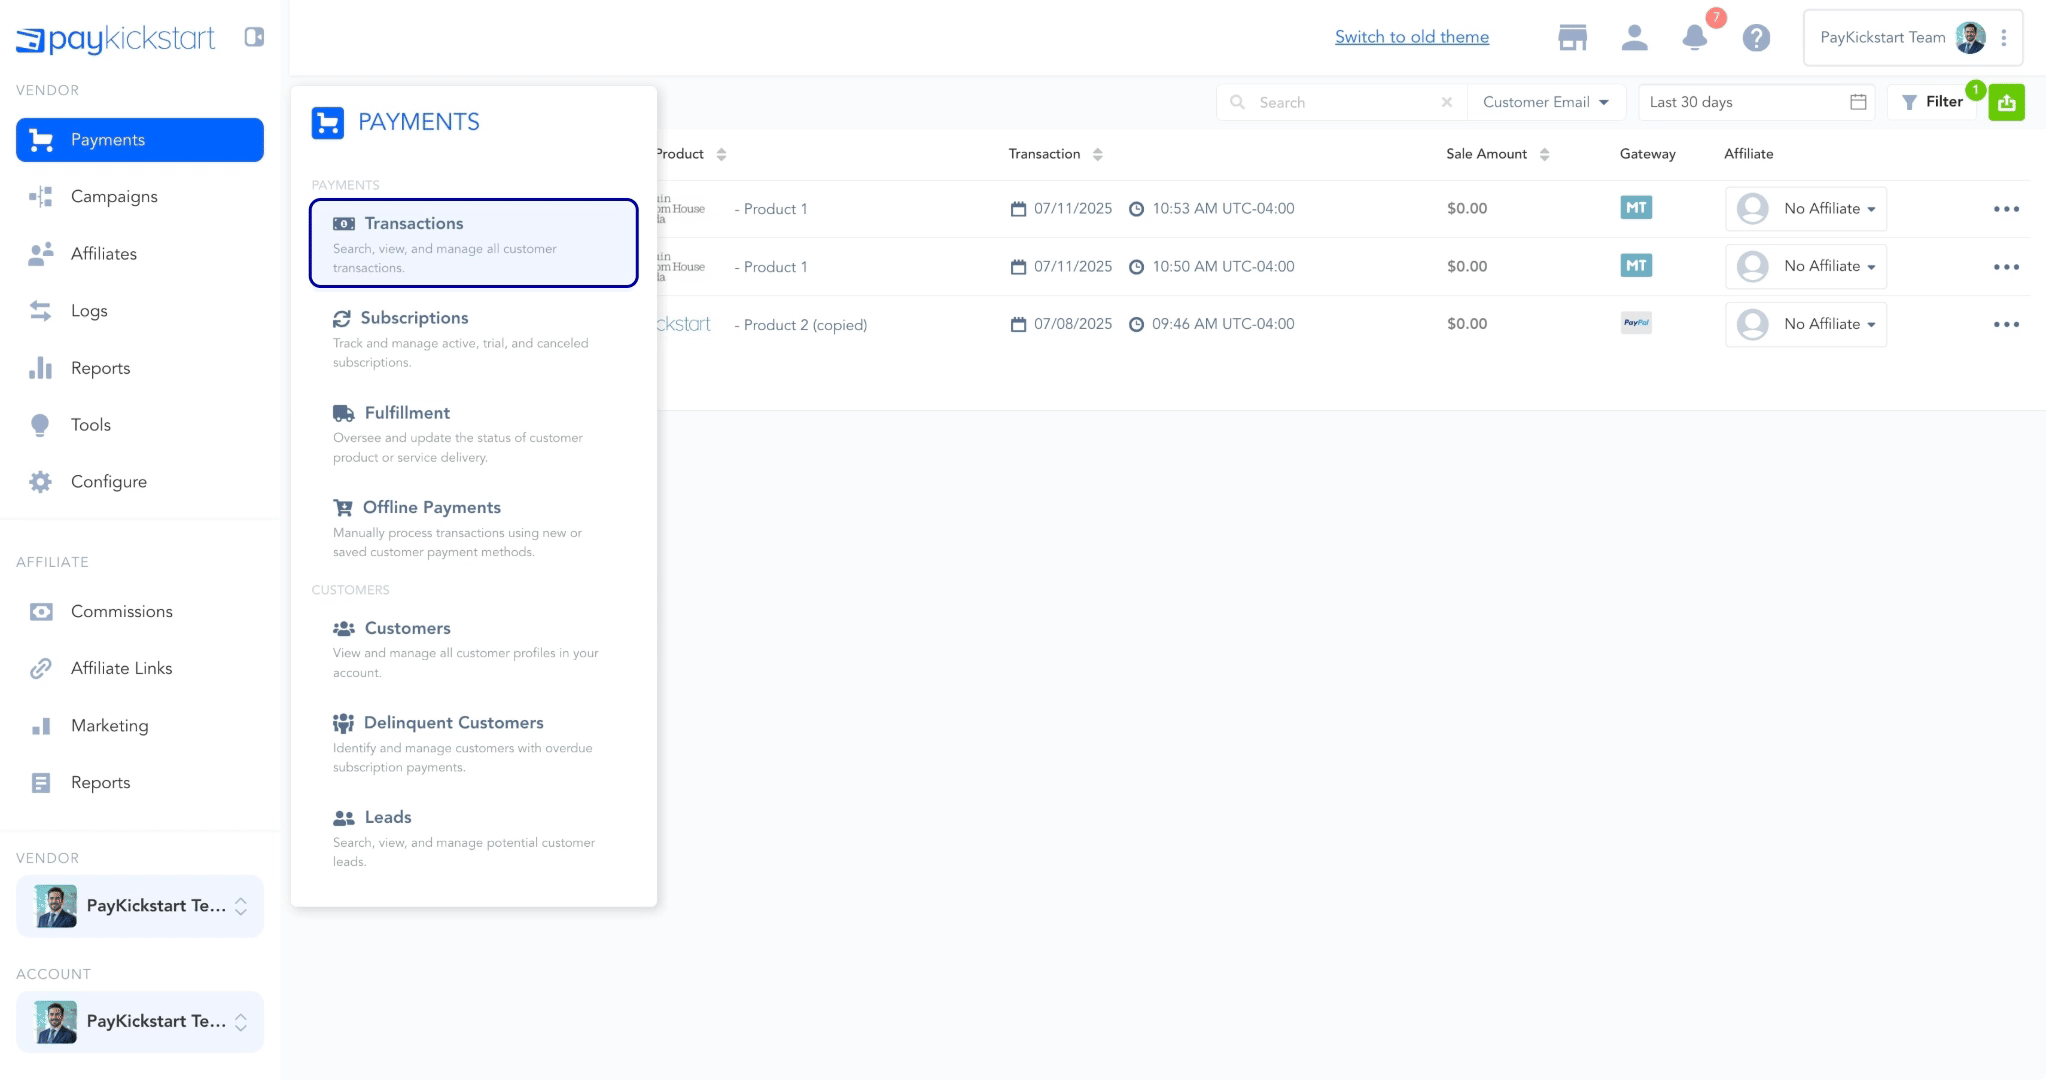Click the PayPal gateway badge on Product 2 row
This screenshot has height=1080, width=2046.
[1636, 323]
